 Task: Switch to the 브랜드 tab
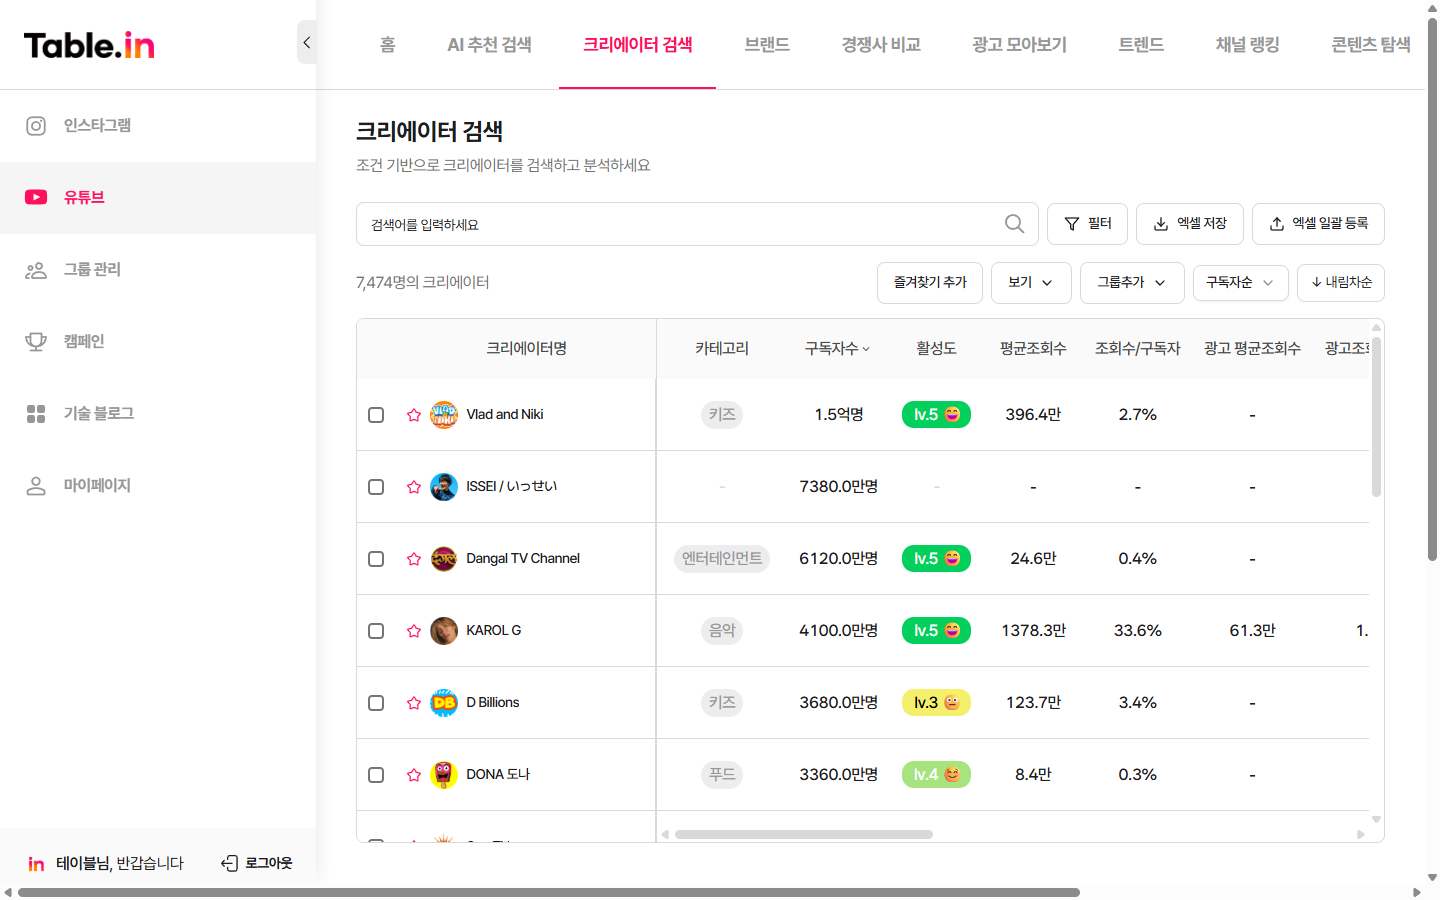766,44
